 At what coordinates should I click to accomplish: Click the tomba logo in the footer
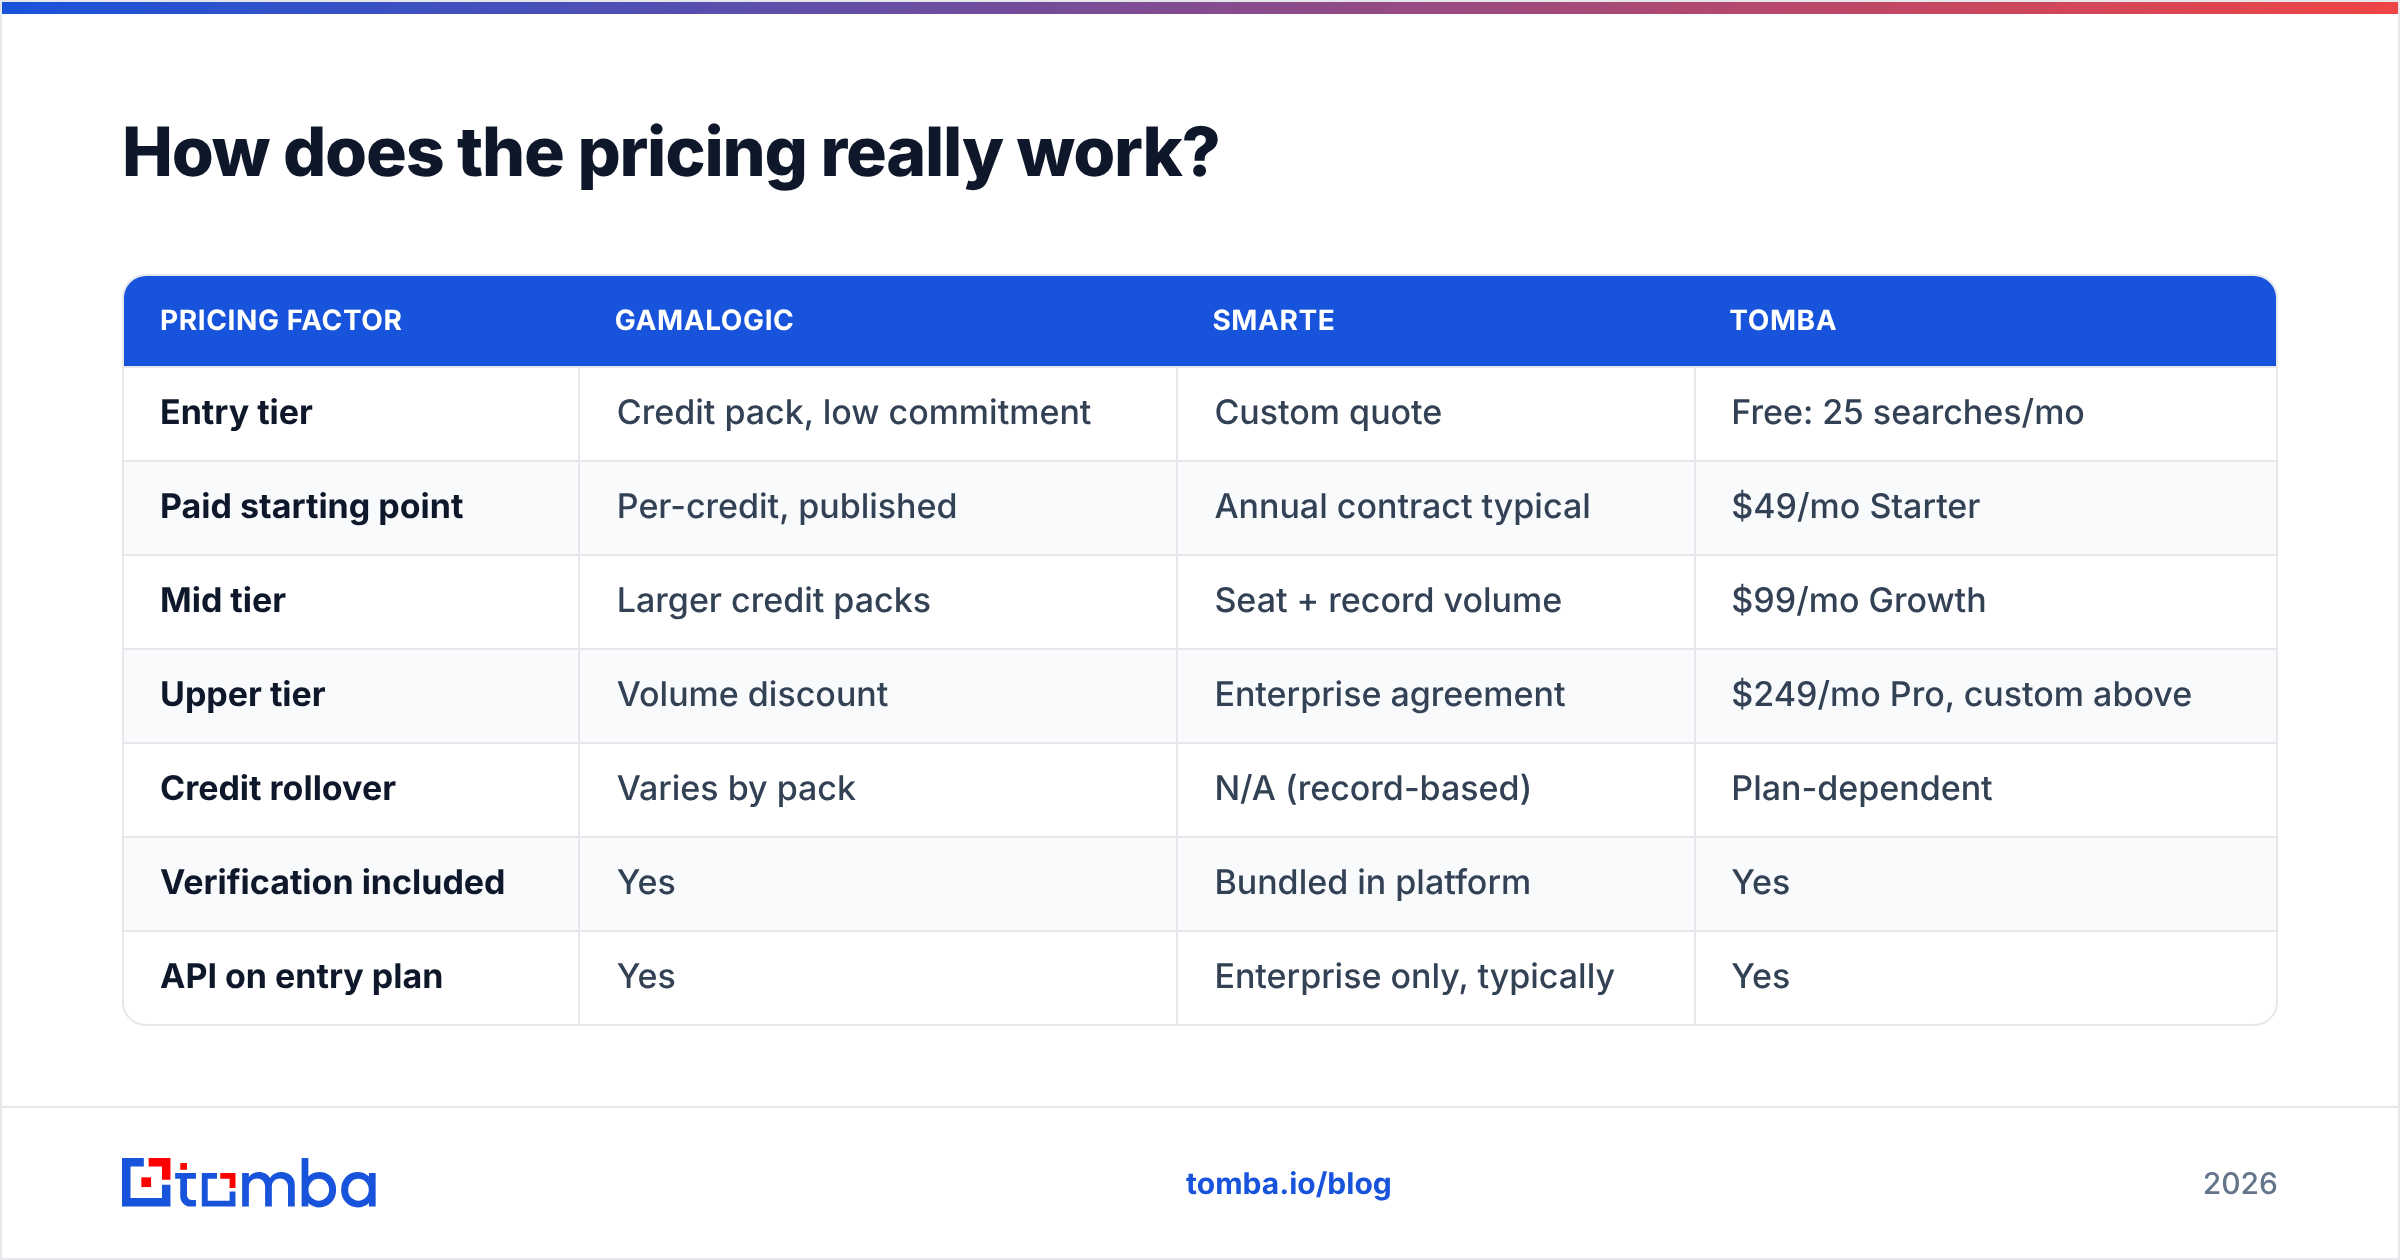point(249,1183)
